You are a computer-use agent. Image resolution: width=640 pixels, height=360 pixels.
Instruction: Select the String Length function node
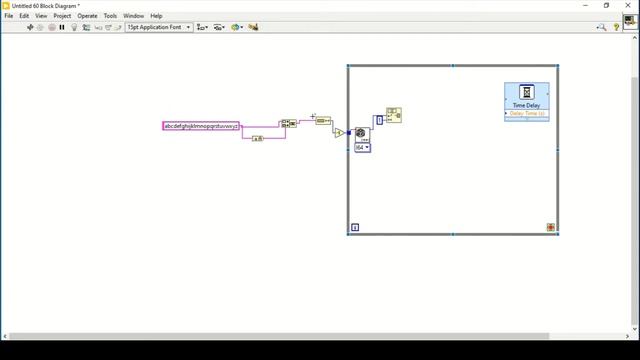point(323,121)
